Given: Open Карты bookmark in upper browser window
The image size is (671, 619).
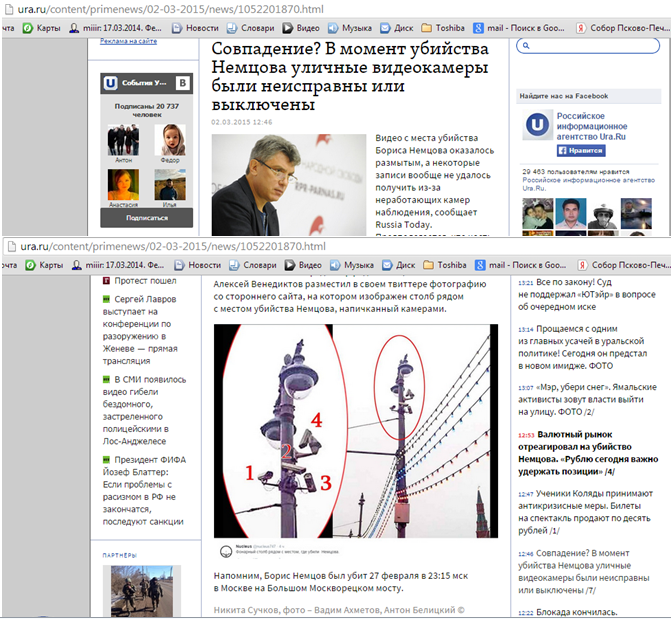Looking at the screenshot, I should pyautogui.click(x=42, y=28).
